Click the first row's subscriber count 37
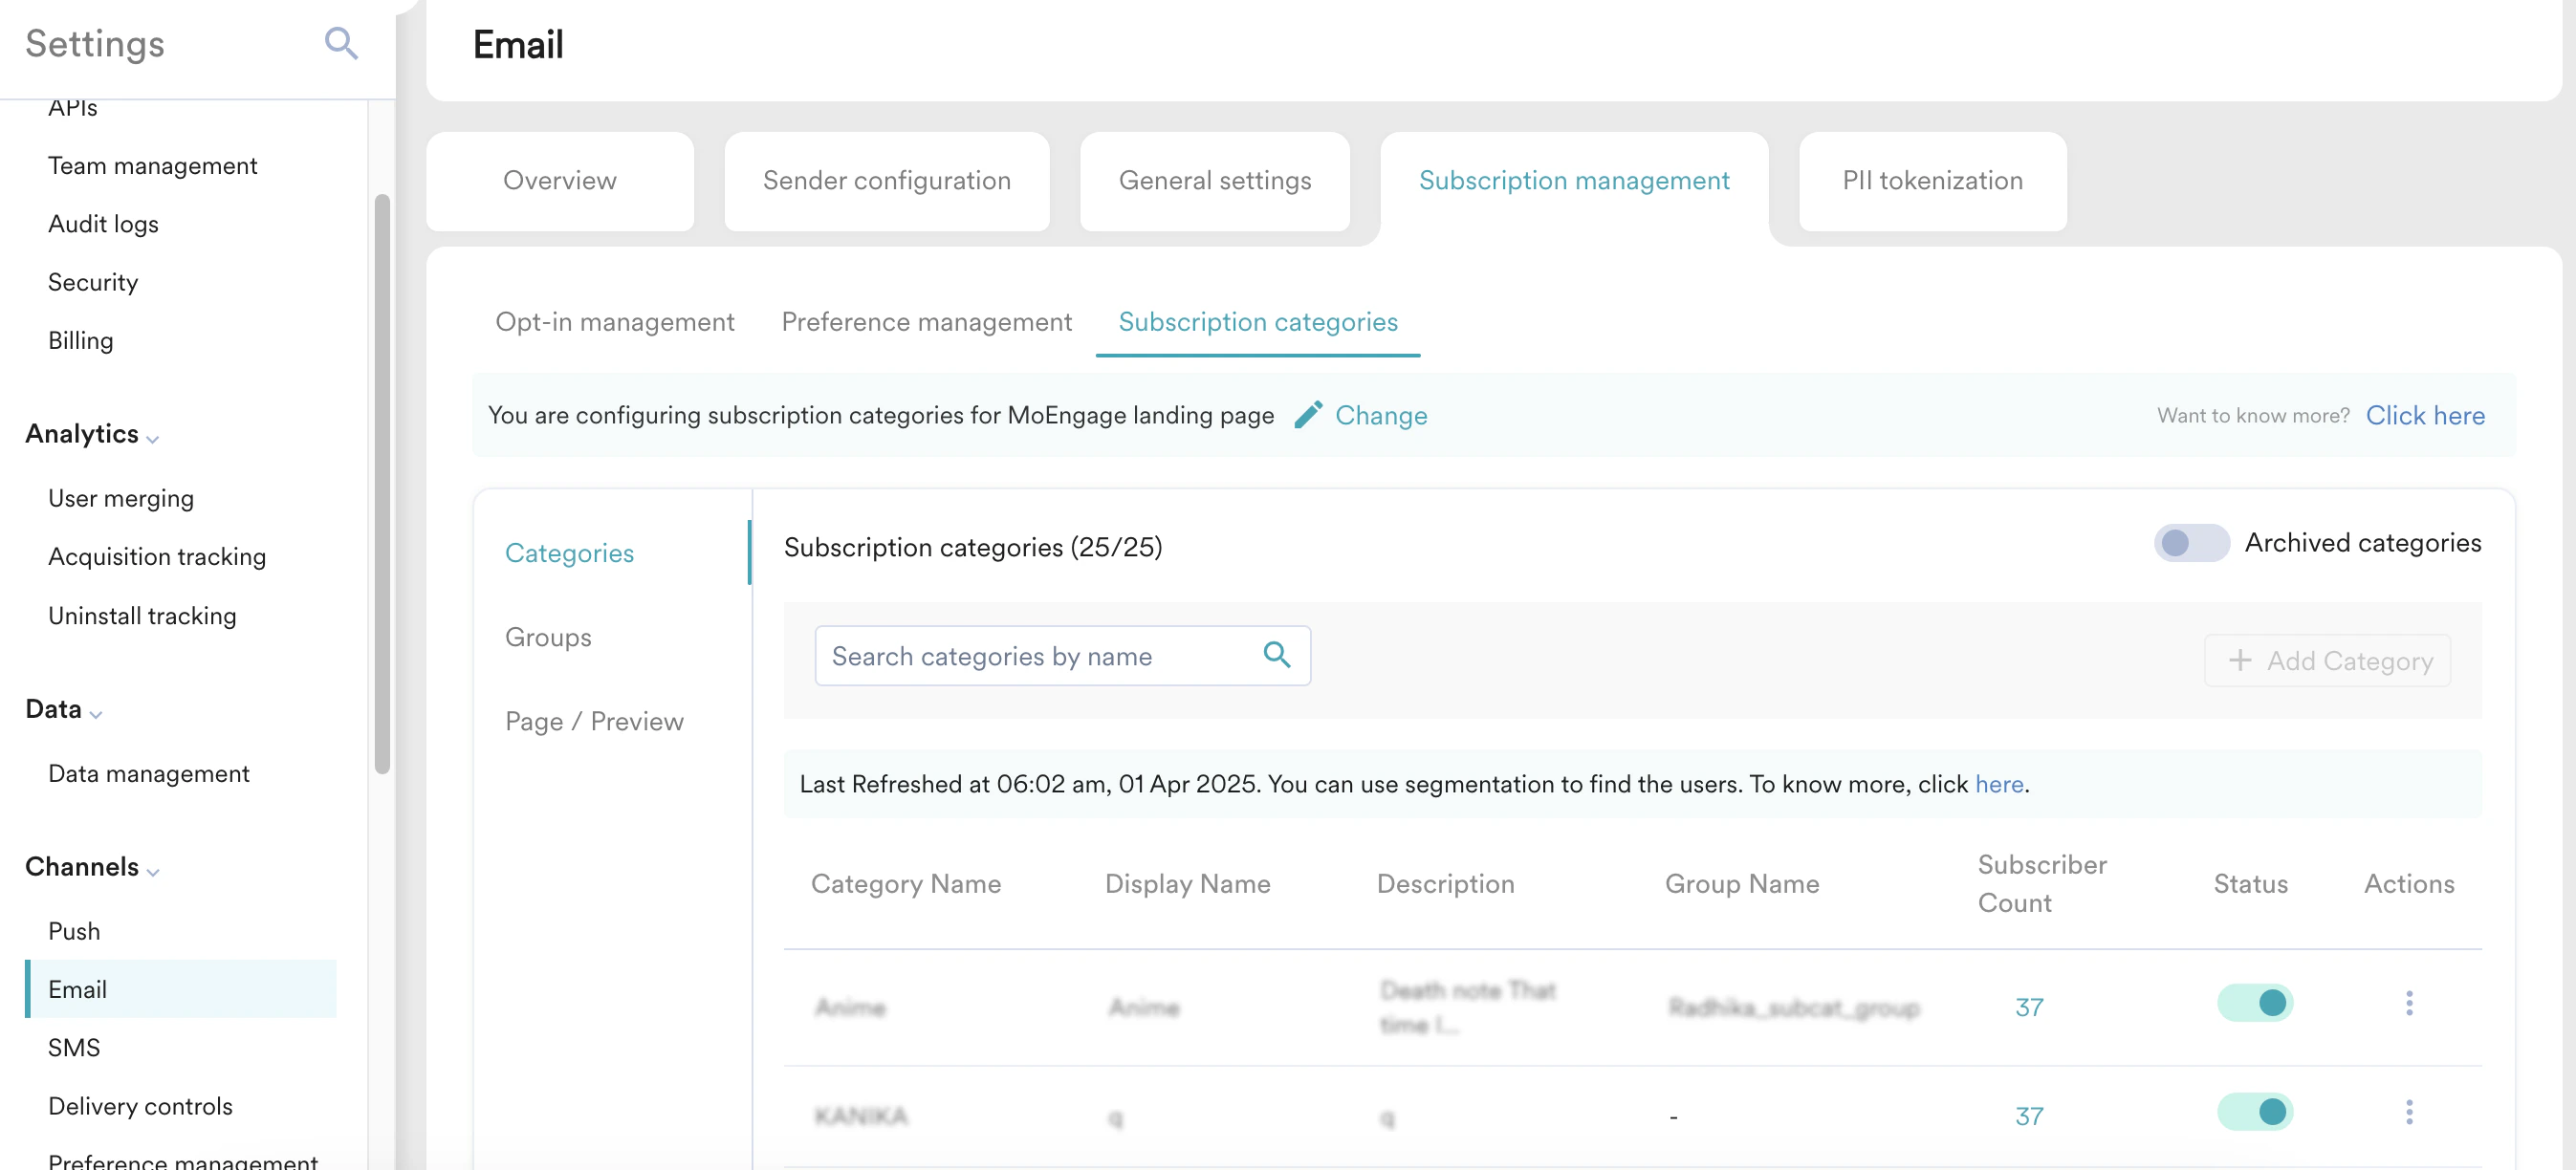The height and width of the screenshot is (1170, 2576). point(2028,1007)
